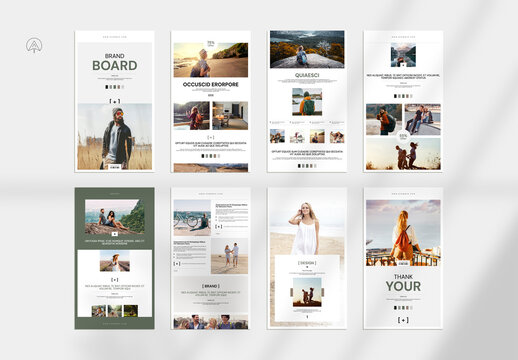Open the mountain overlook photo atop Quiaesci card
Viewport: 518px width, 360px height.
click(307, 49)
